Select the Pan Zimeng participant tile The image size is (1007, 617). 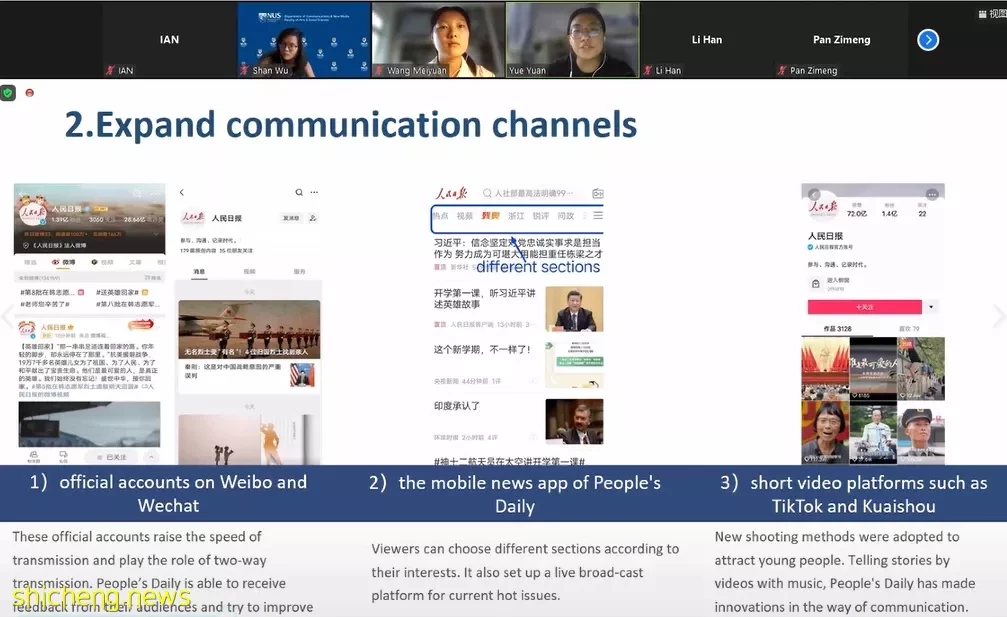[841, 40]
